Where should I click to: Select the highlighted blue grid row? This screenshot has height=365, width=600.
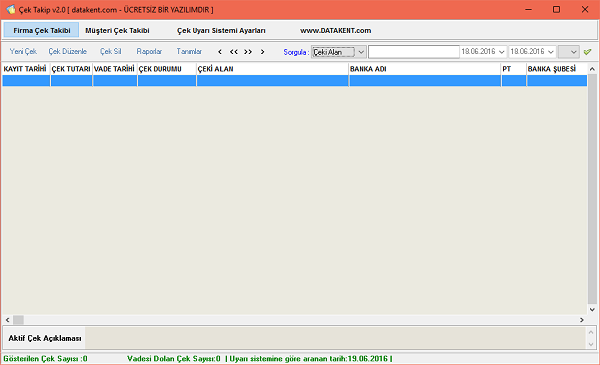(x=295, y=81)
